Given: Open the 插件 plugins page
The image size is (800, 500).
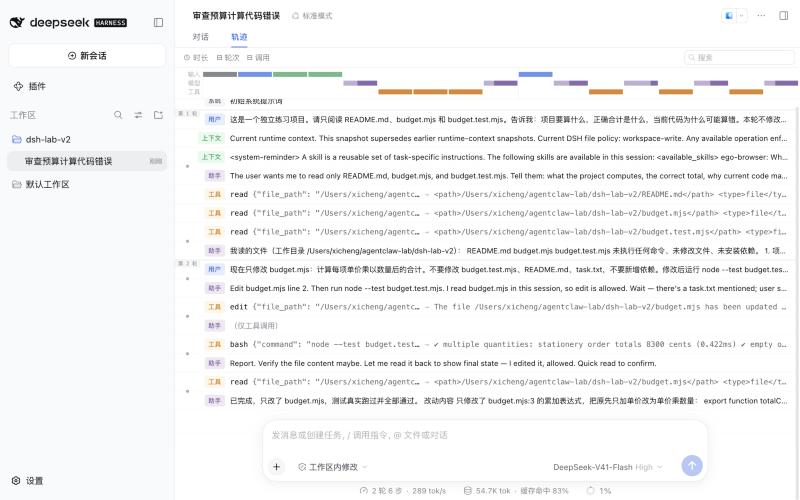Looking at the screenshot, I should point(30,86).
